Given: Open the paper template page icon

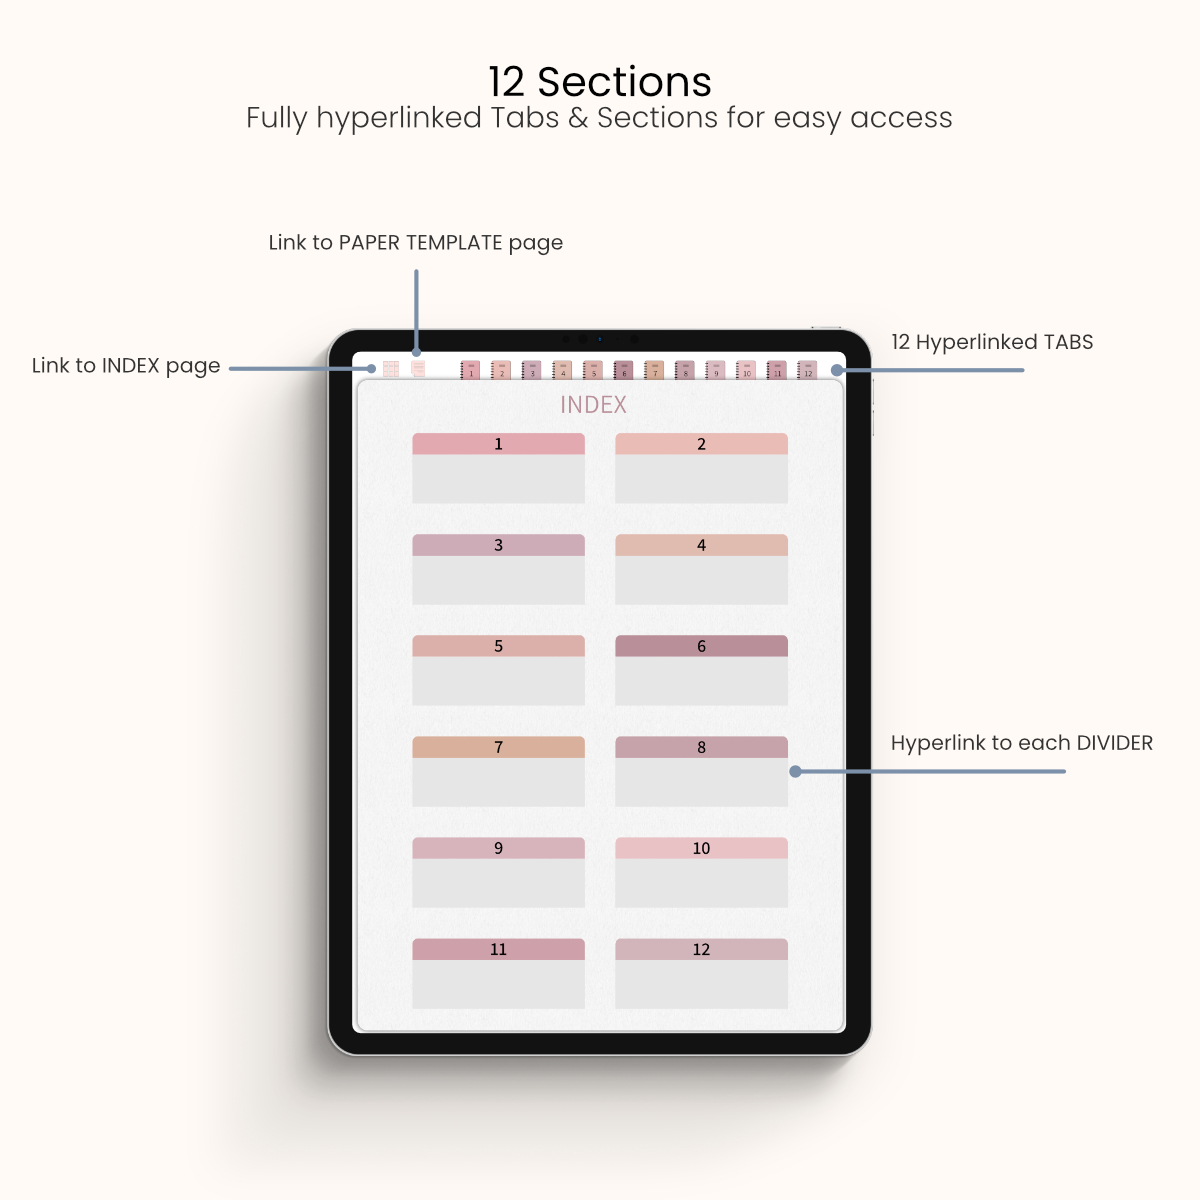Looking at the screenshot, I should [x=418, y=369].
